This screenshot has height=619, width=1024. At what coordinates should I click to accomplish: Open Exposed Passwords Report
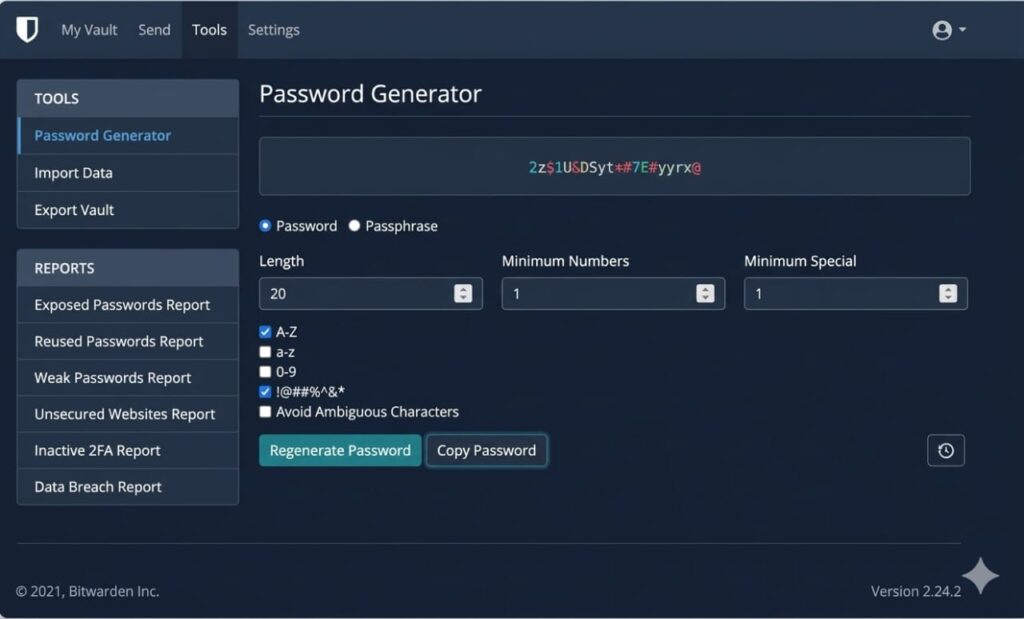(122, 305)
